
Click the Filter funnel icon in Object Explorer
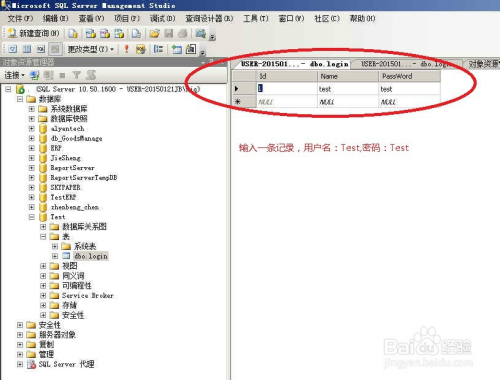click(x=77, y=75)
